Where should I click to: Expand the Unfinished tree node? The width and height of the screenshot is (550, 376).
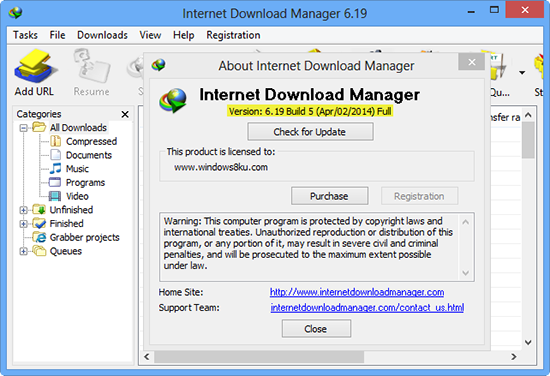(x=24, y=210)
